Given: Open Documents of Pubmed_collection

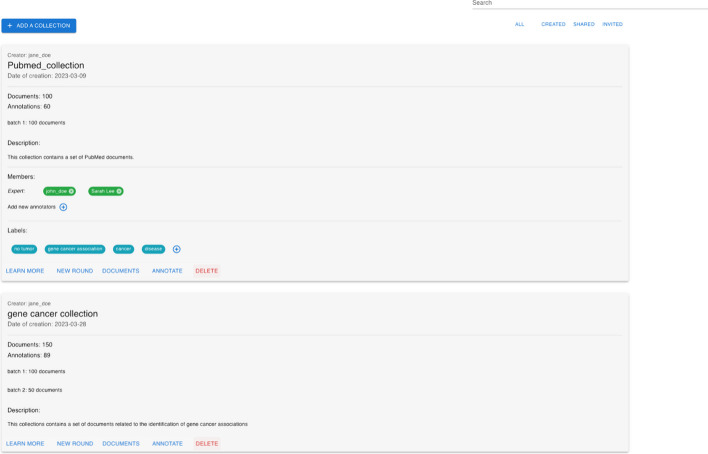Looking at the screenshot, I should (x=121, y=270).
